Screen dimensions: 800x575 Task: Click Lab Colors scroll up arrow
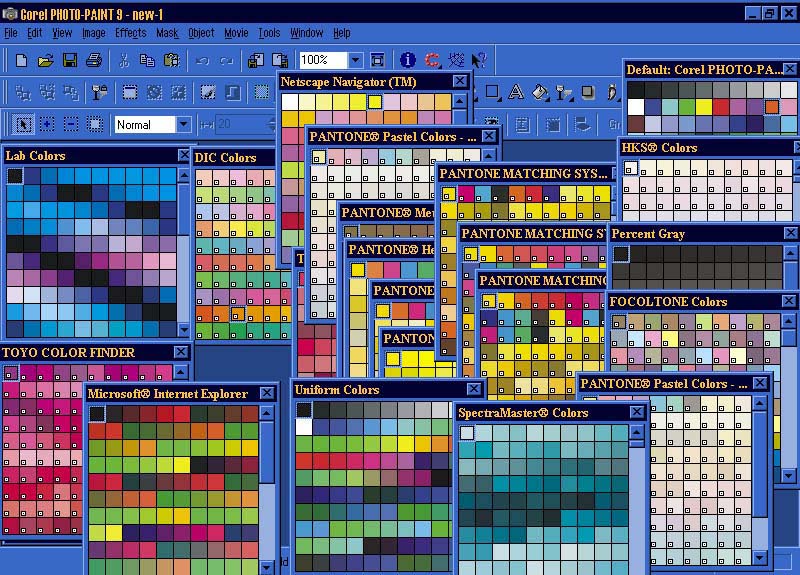pyautogui.click(x=184, y=176)
